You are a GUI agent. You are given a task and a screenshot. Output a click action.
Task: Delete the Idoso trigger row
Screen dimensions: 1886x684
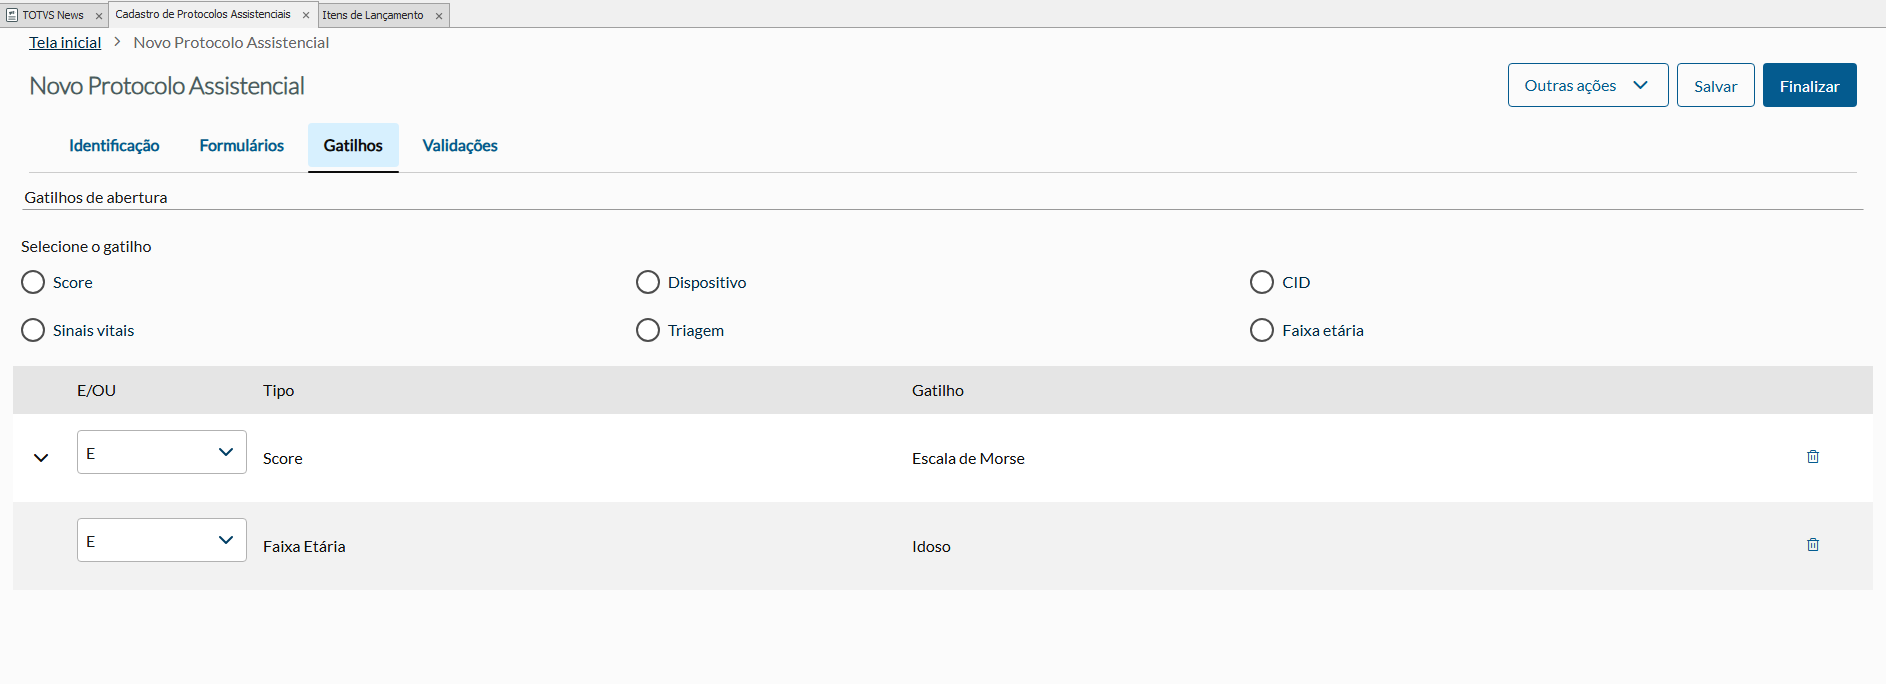pyautogui.click(x=1812, y=545)
